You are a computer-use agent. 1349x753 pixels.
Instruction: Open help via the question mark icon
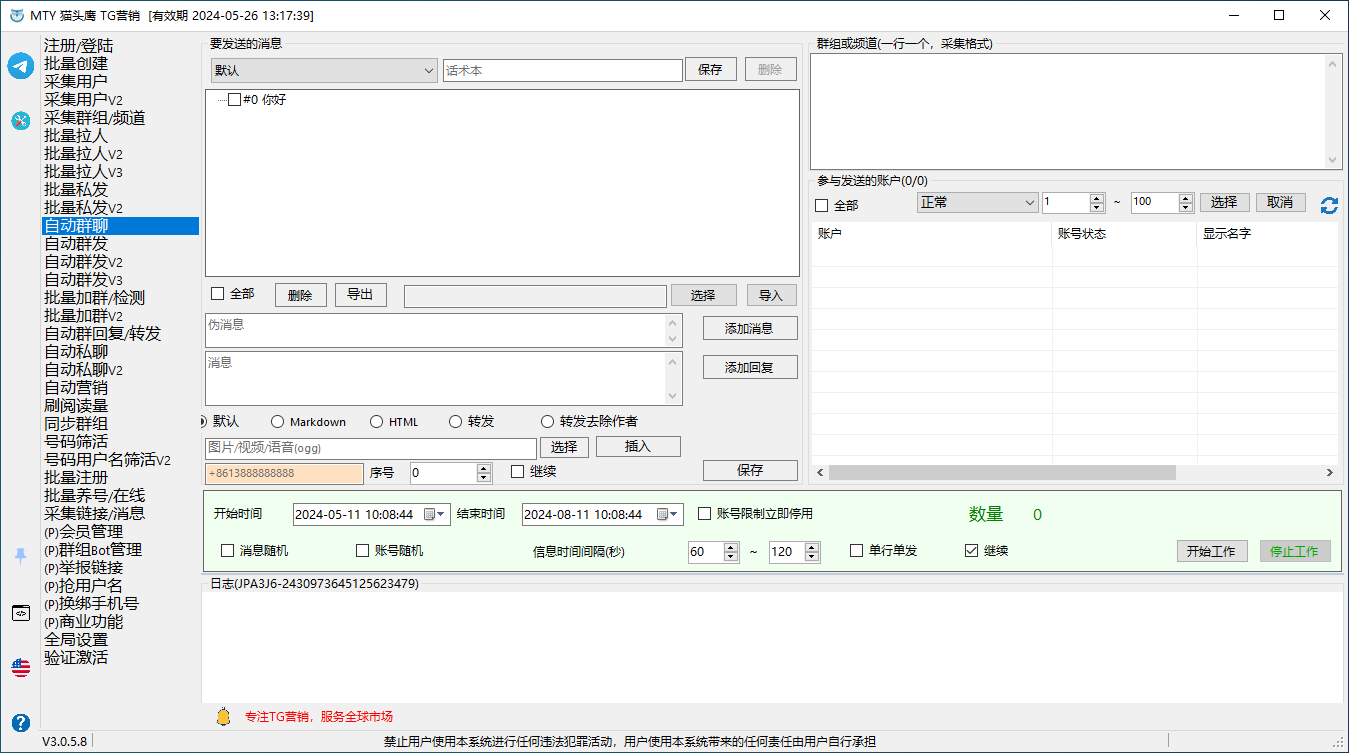tap(21, 722)
